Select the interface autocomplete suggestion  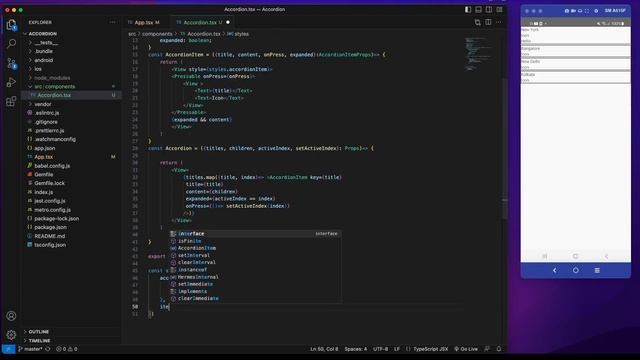(256, 234)
